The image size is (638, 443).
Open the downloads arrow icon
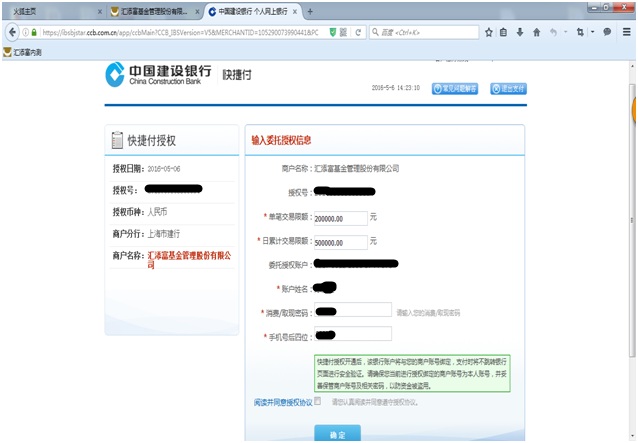pyautogui.click(x=520, y=32)
